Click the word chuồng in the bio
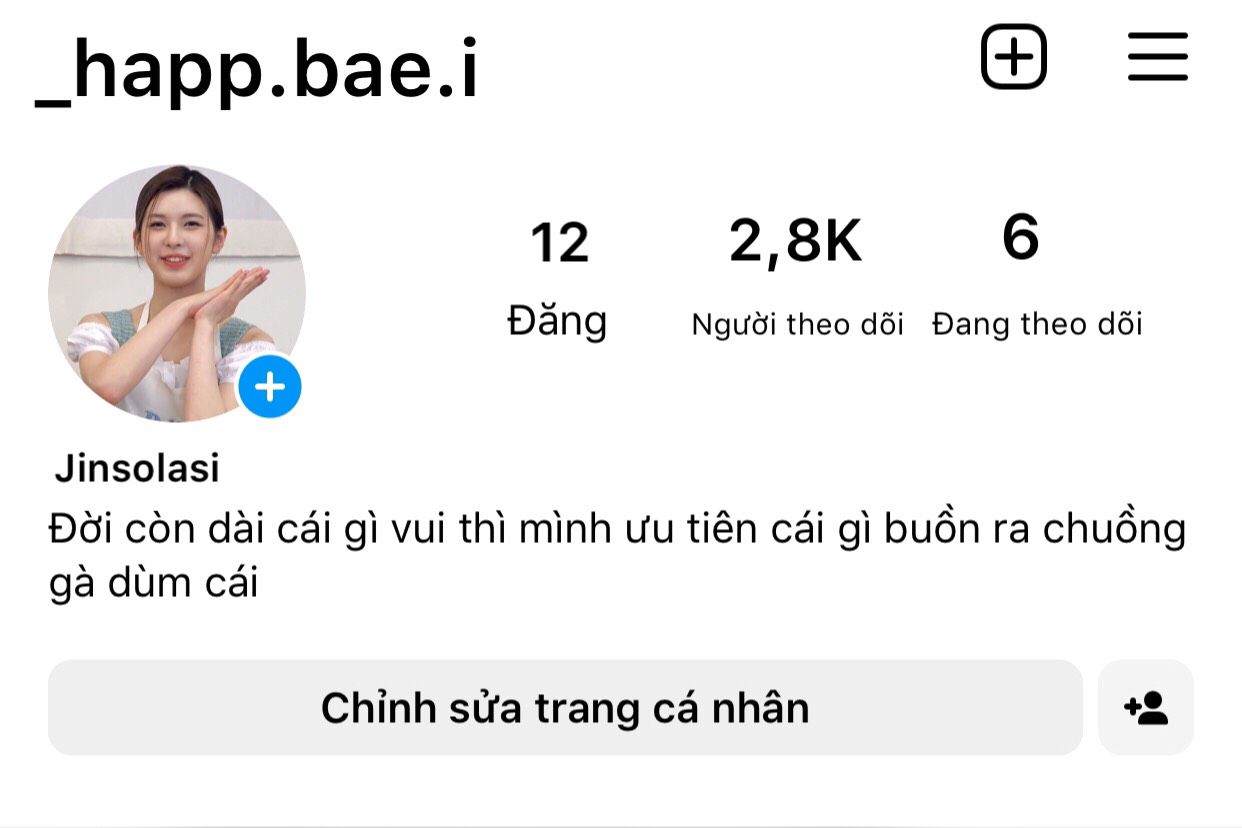Screen dimensions: 1242x828 1114,531
